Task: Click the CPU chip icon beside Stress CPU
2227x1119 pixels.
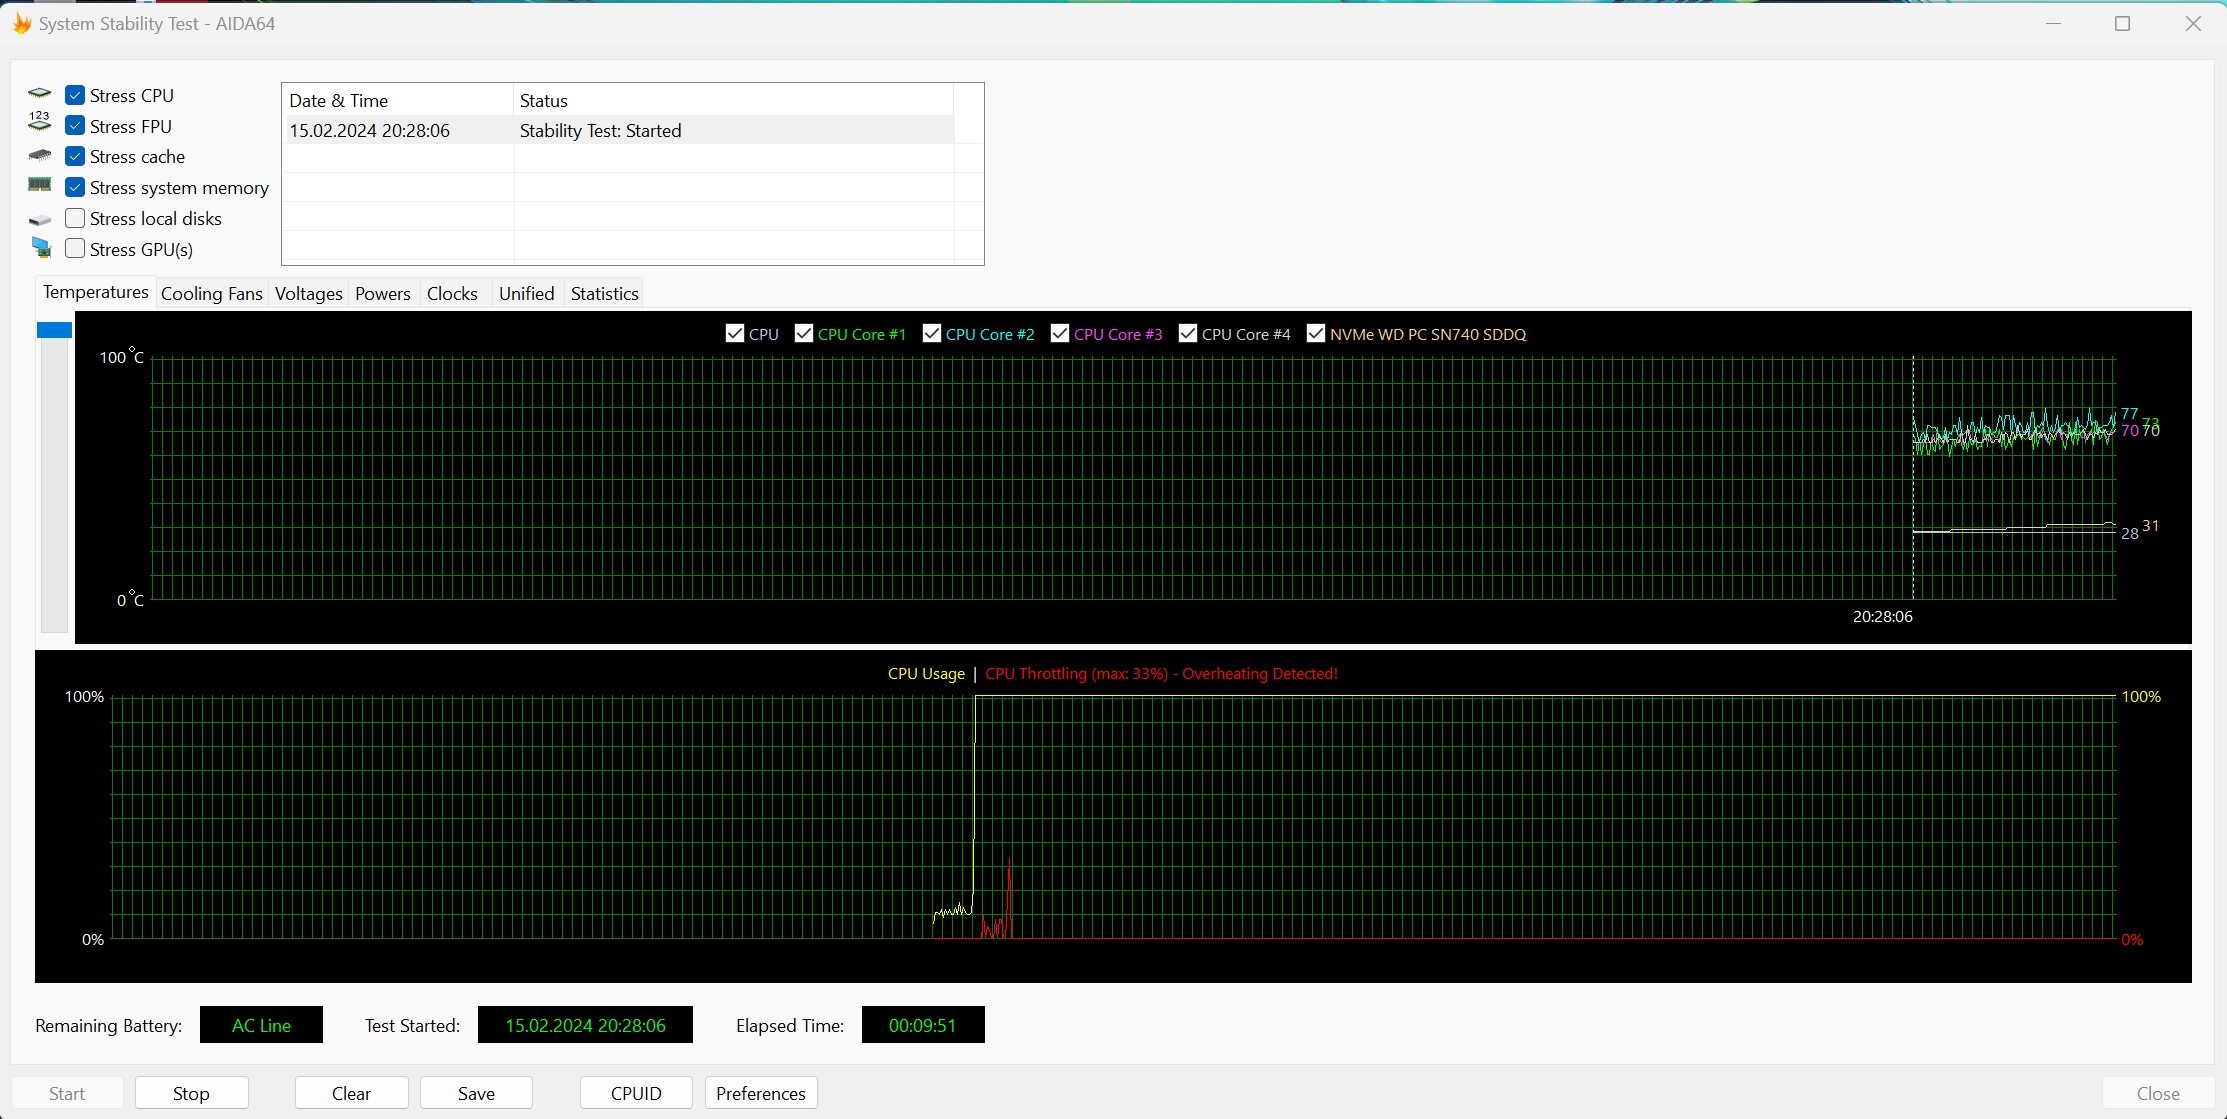Action: 39,94
